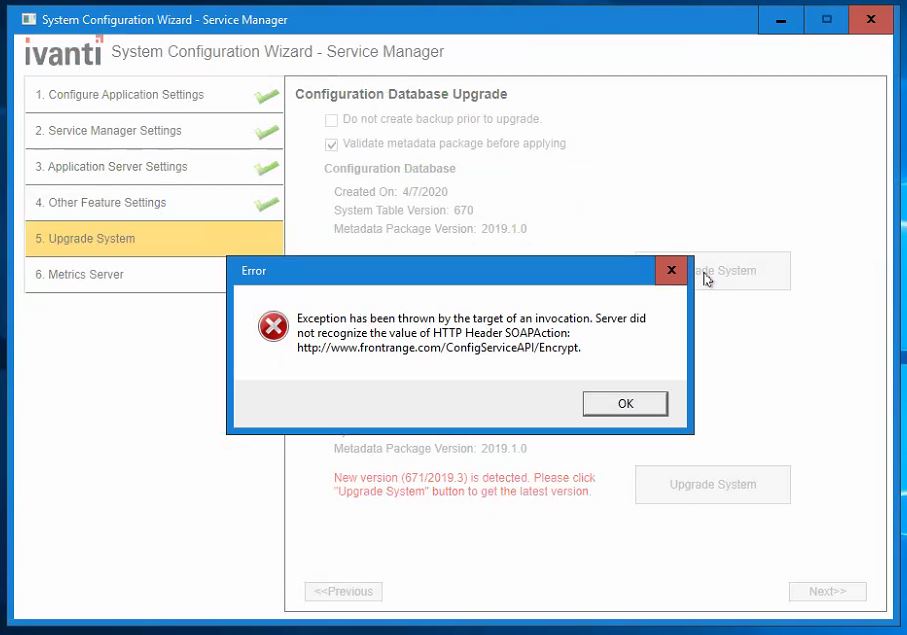Click the lower Upgrade System button

712,485
